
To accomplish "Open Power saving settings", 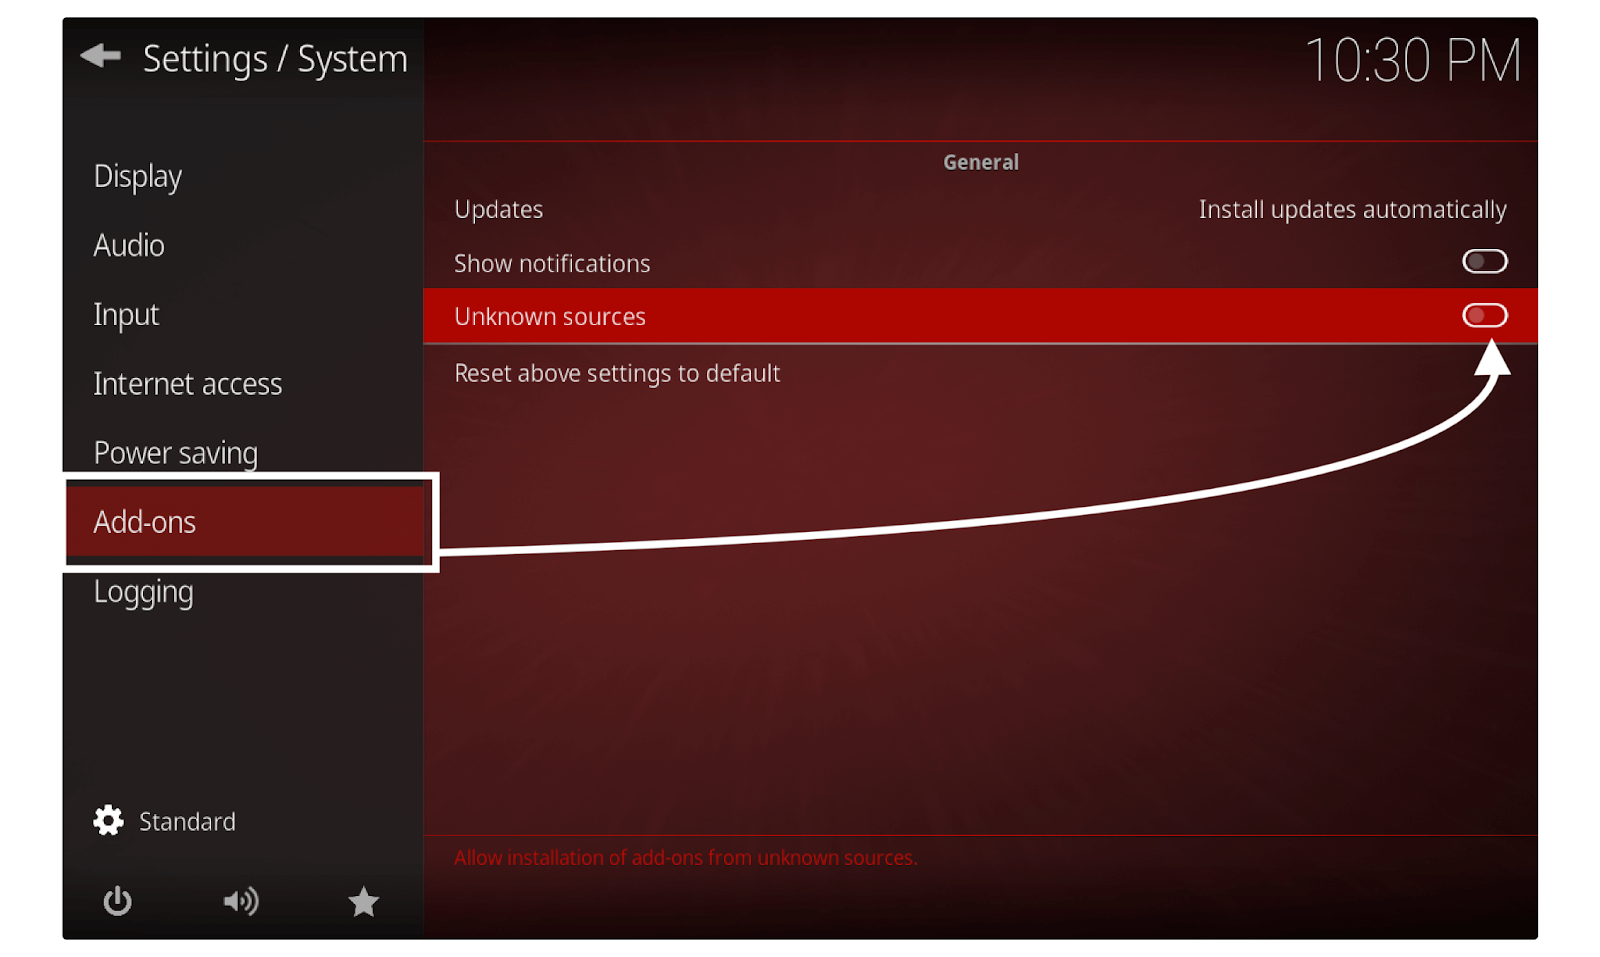I will pyautogui.click(x=176, y=453).
